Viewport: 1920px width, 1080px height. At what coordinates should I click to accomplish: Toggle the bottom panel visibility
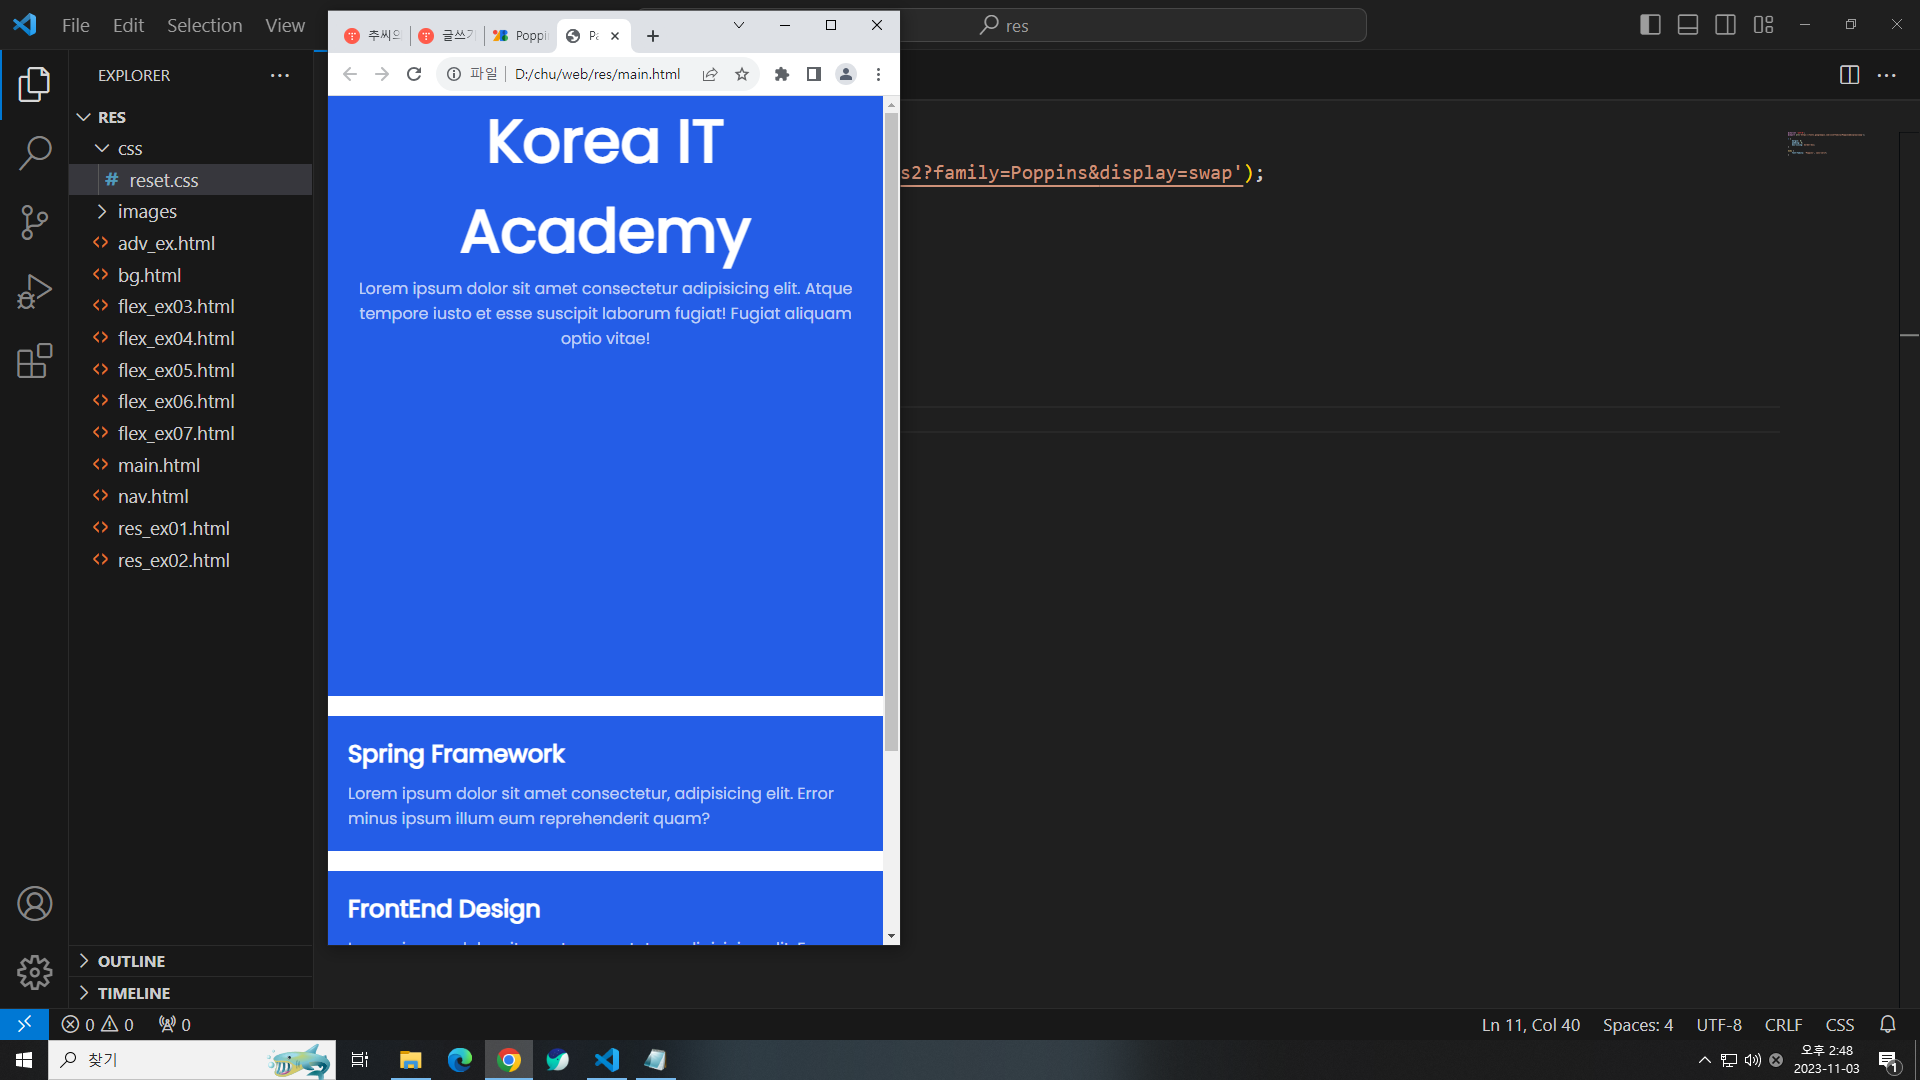1688,25
